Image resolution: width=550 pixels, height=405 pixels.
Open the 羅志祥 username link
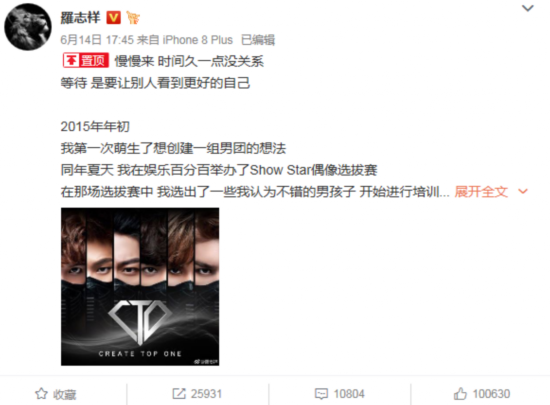(80, 18)
